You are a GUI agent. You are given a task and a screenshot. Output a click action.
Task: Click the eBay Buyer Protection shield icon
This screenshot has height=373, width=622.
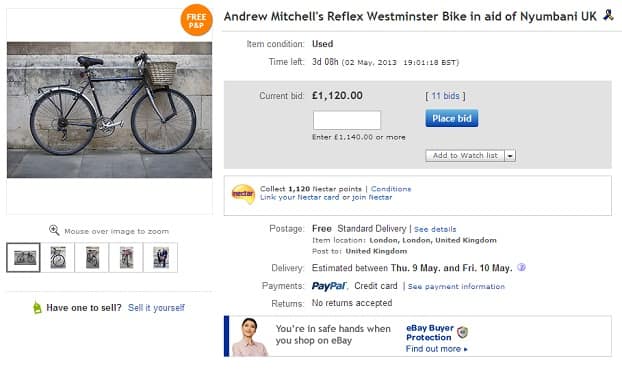point(463,332)
